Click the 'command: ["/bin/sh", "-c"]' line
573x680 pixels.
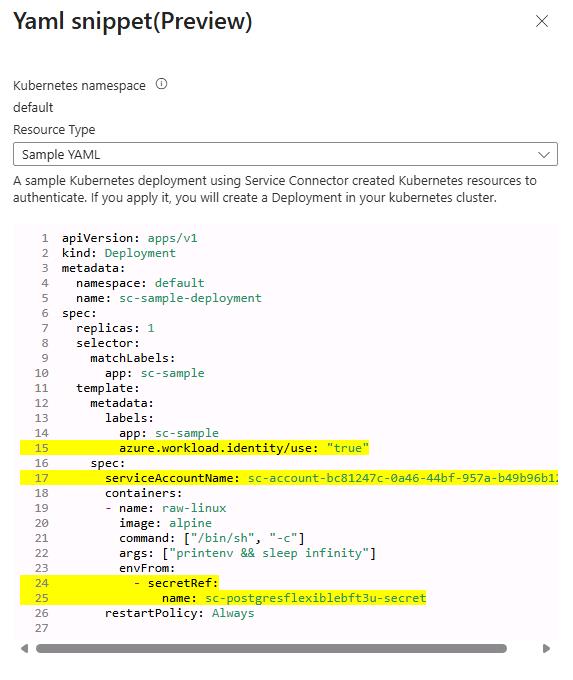tap(212, 538)
